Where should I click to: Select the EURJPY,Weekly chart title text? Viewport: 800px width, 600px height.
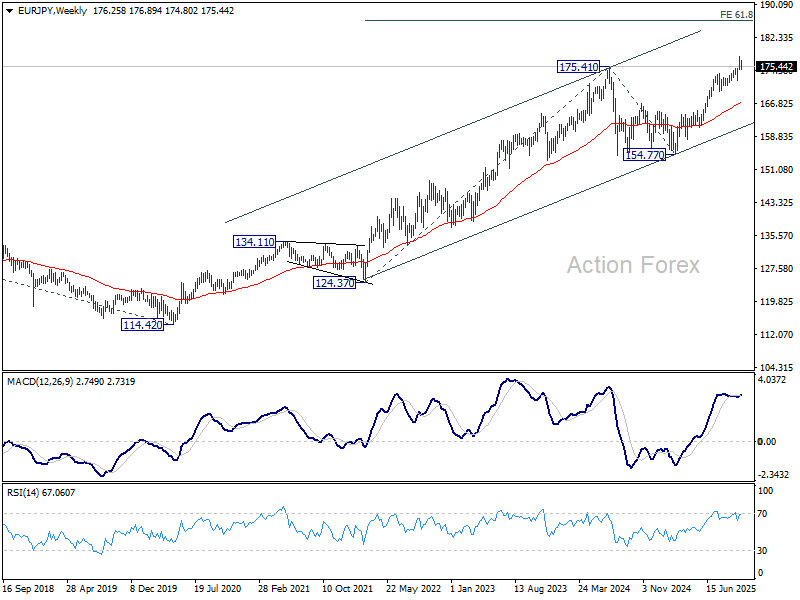(52, 11)
